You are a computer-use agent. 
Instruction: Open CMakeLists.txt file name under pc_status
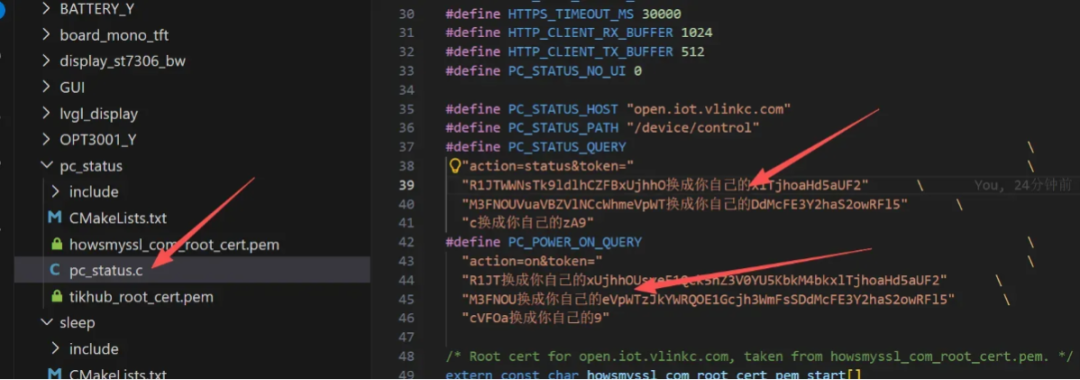[118, 218]
